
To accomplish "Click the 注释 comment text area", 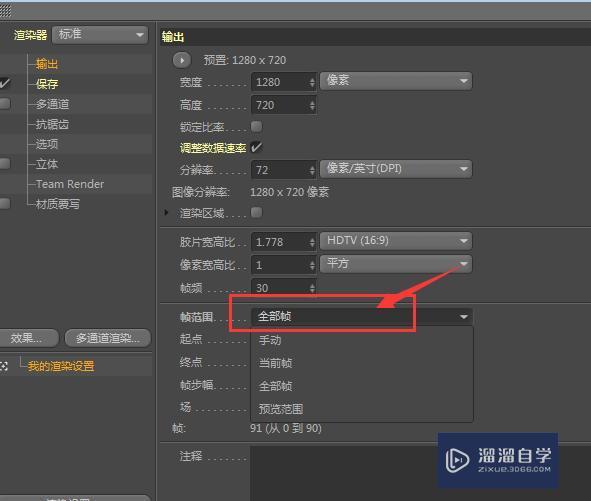I will point(420,473).
